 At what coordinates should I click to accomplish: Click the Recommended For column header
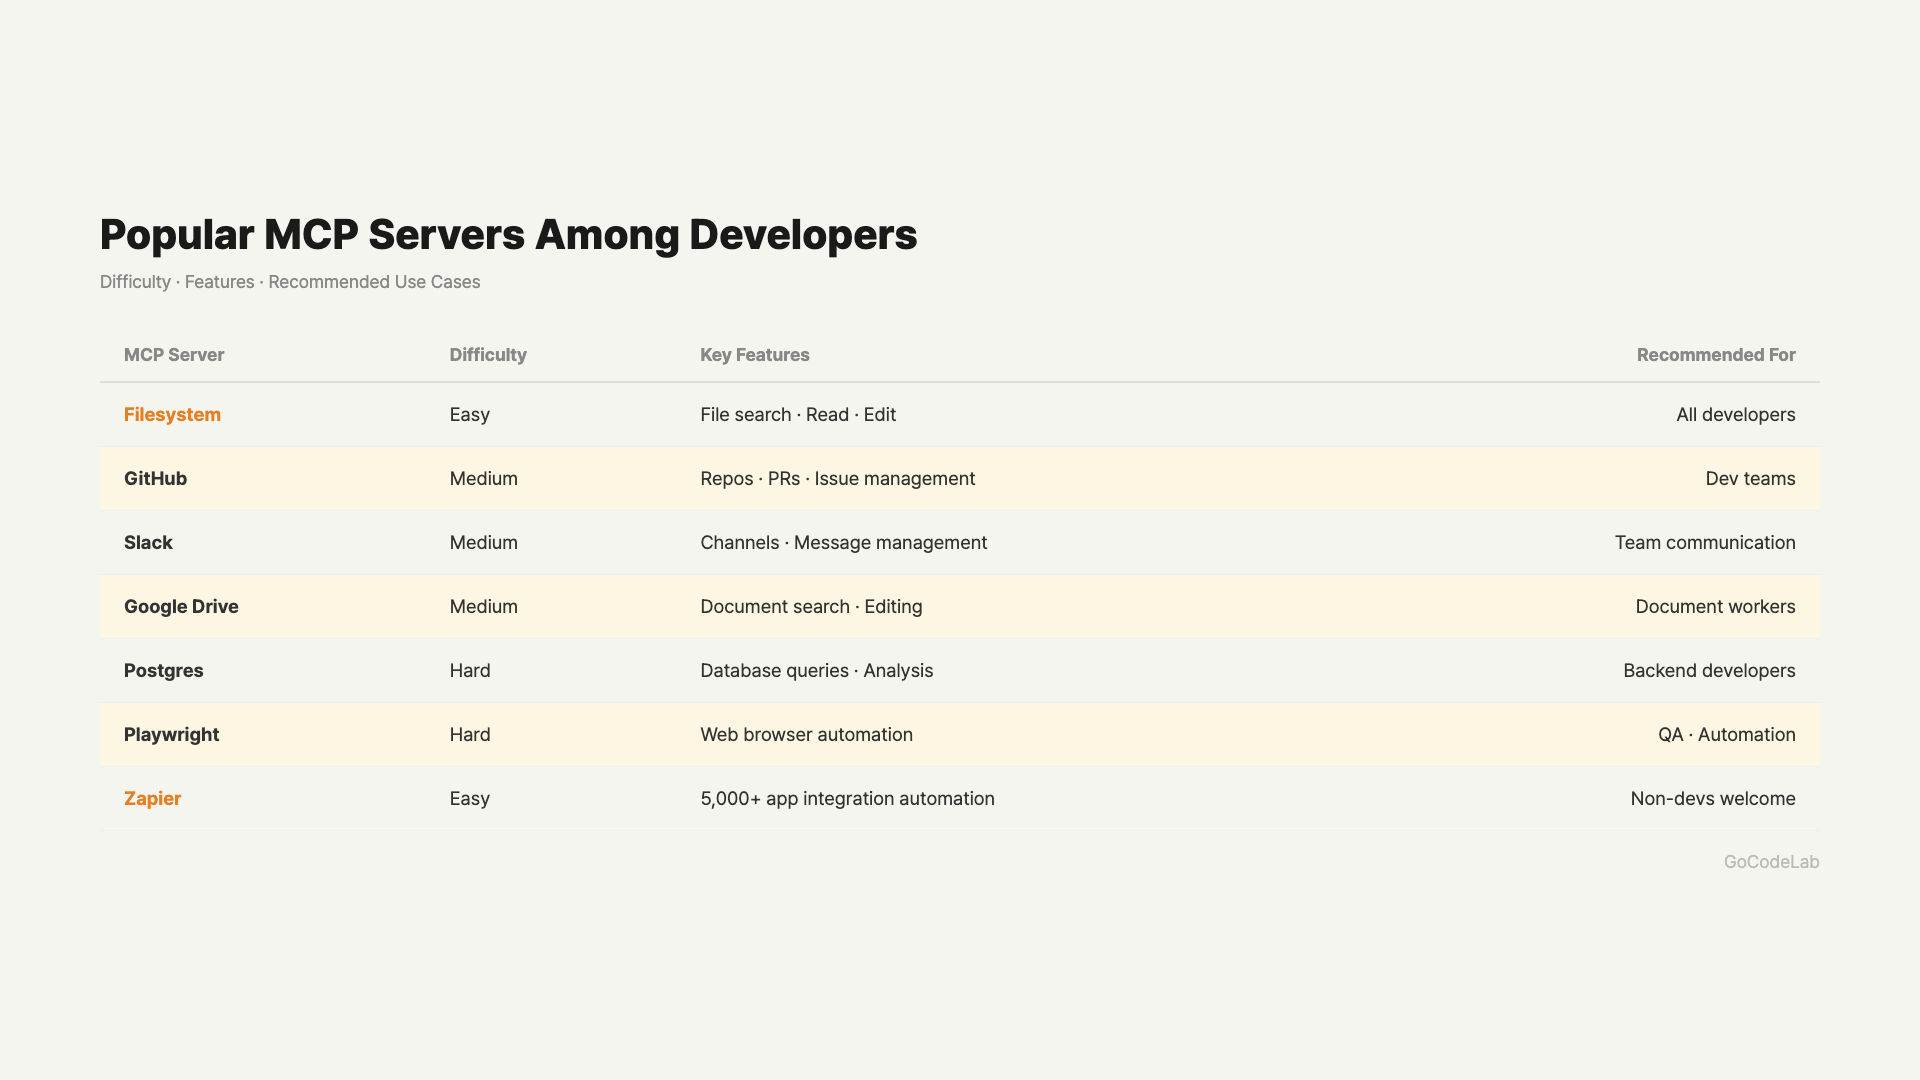coord(1715,355)
